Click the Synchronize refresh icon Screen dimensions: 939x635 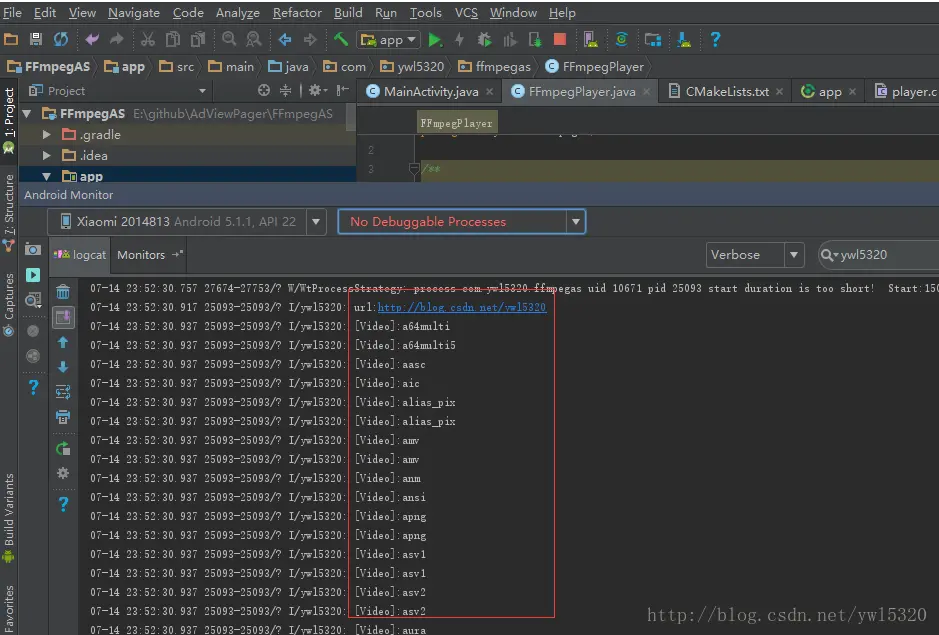(x=61, y=40)
